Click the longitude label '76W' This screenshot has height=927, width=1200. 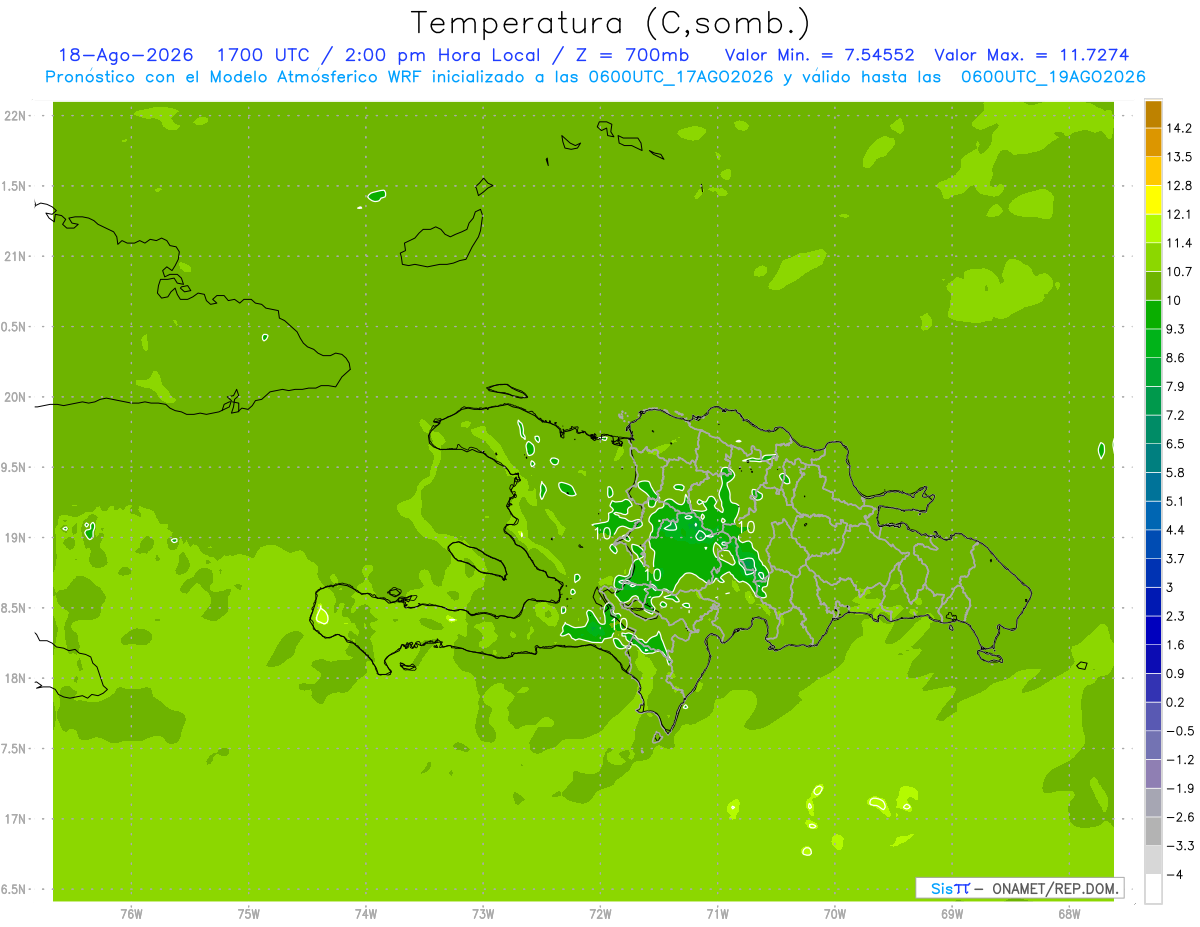pyautogui.click(x=131, y=914)
